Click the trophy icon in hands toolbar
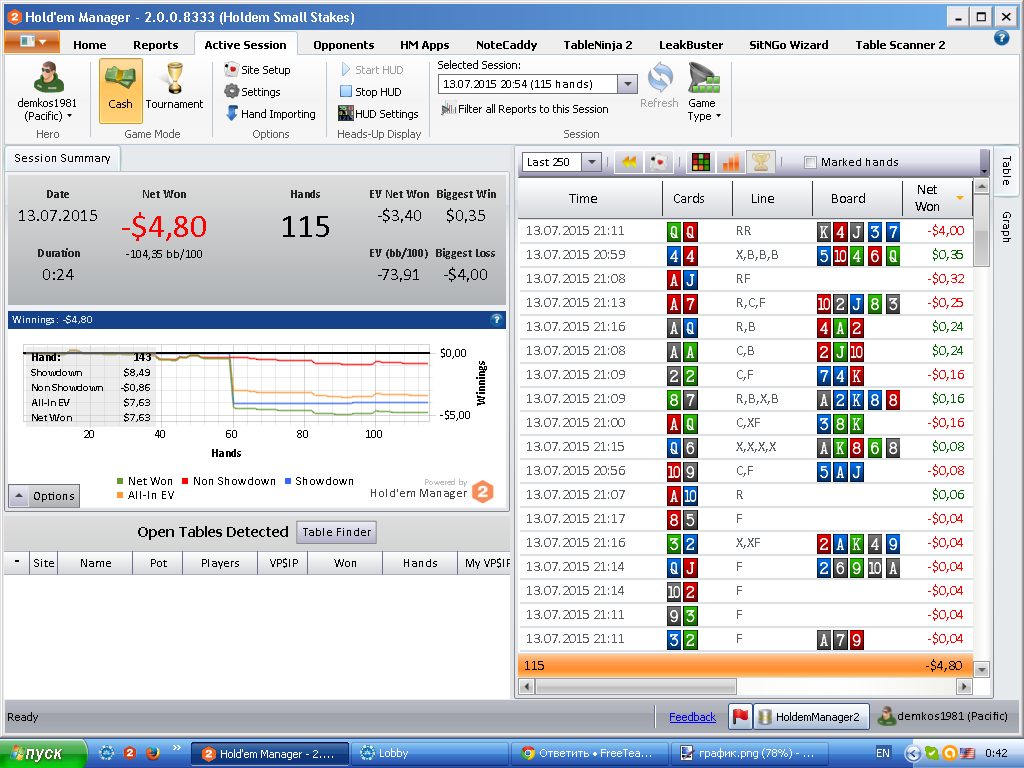1024x768 pixels. coord(760,162)
